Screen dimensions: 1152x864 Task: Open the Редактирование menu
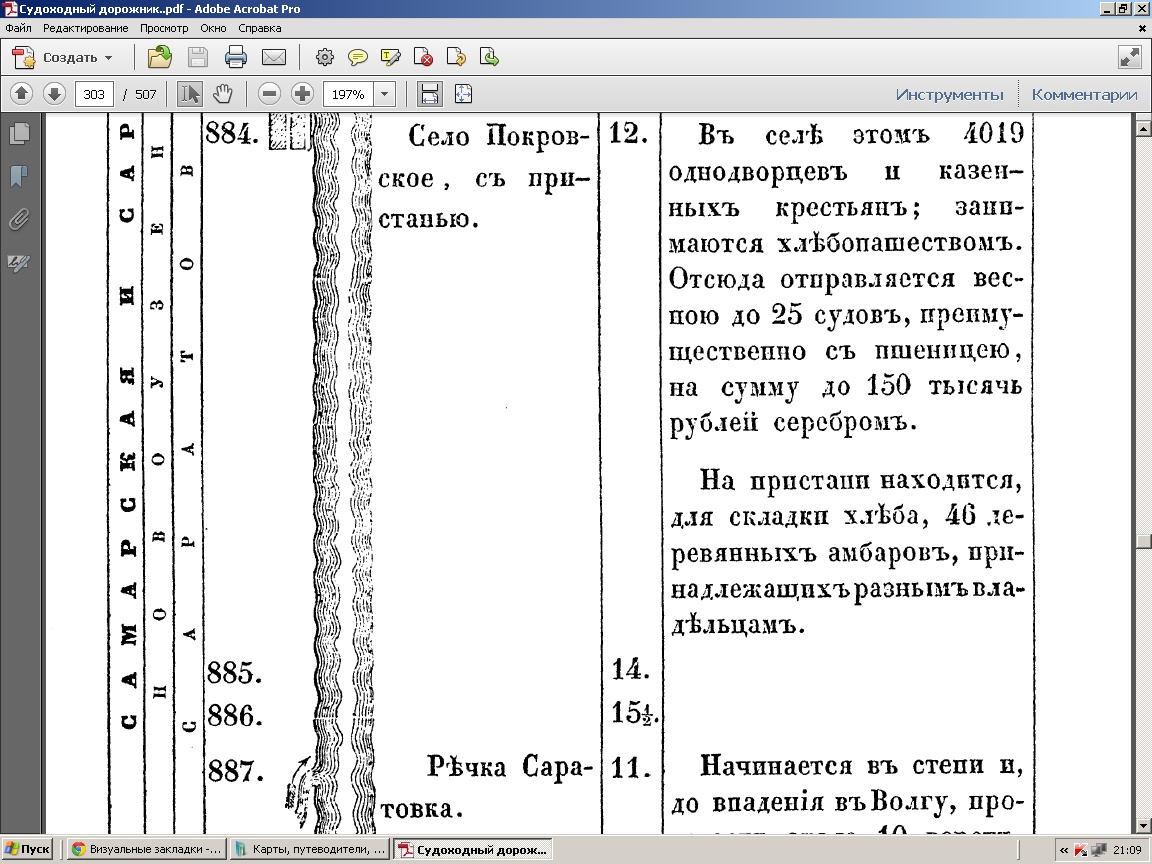(x=85, y=28)
